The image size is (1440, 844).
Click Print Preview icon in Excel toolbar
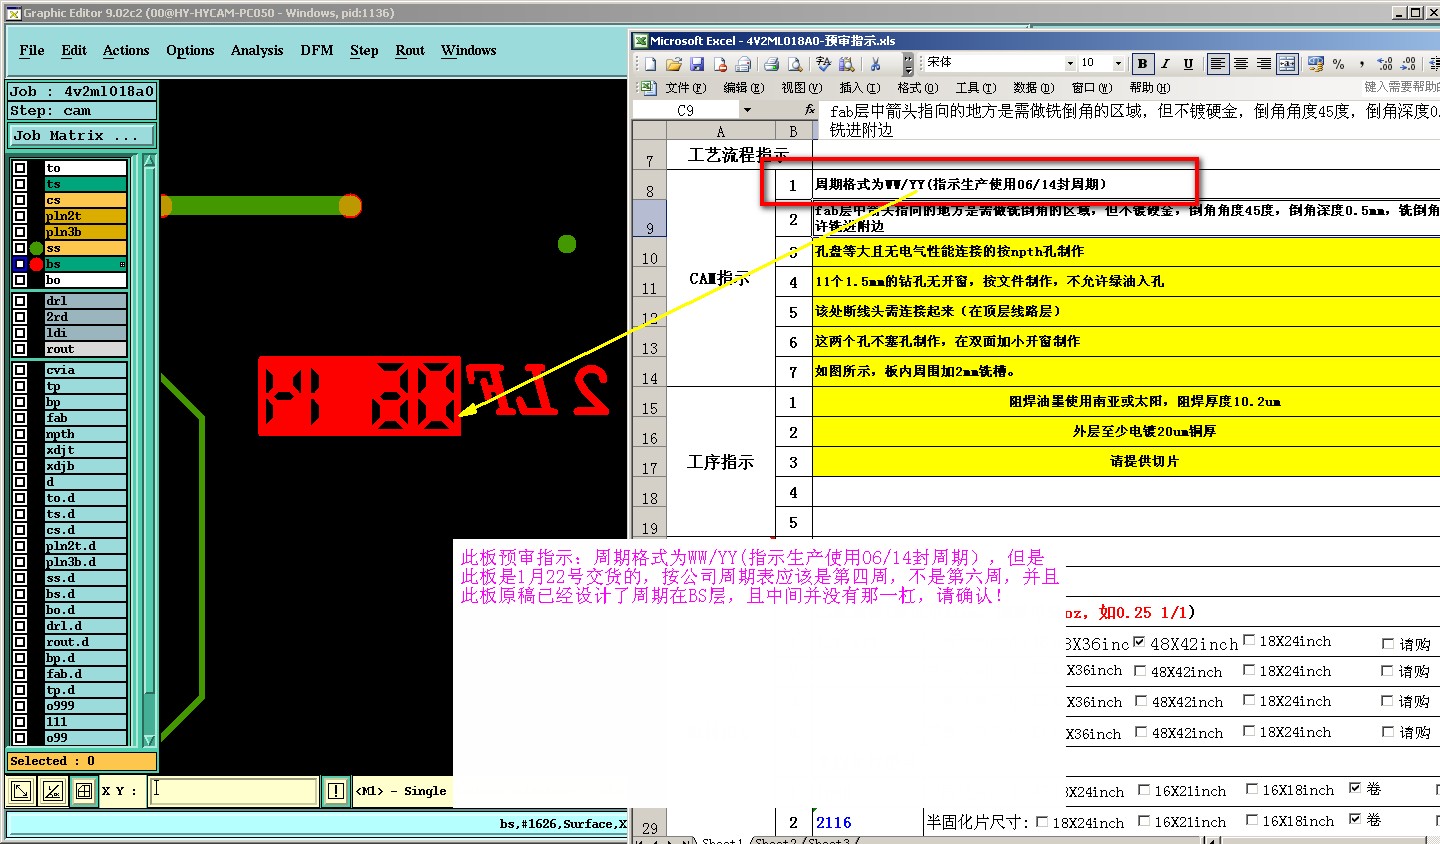click(x=794, y=64)
